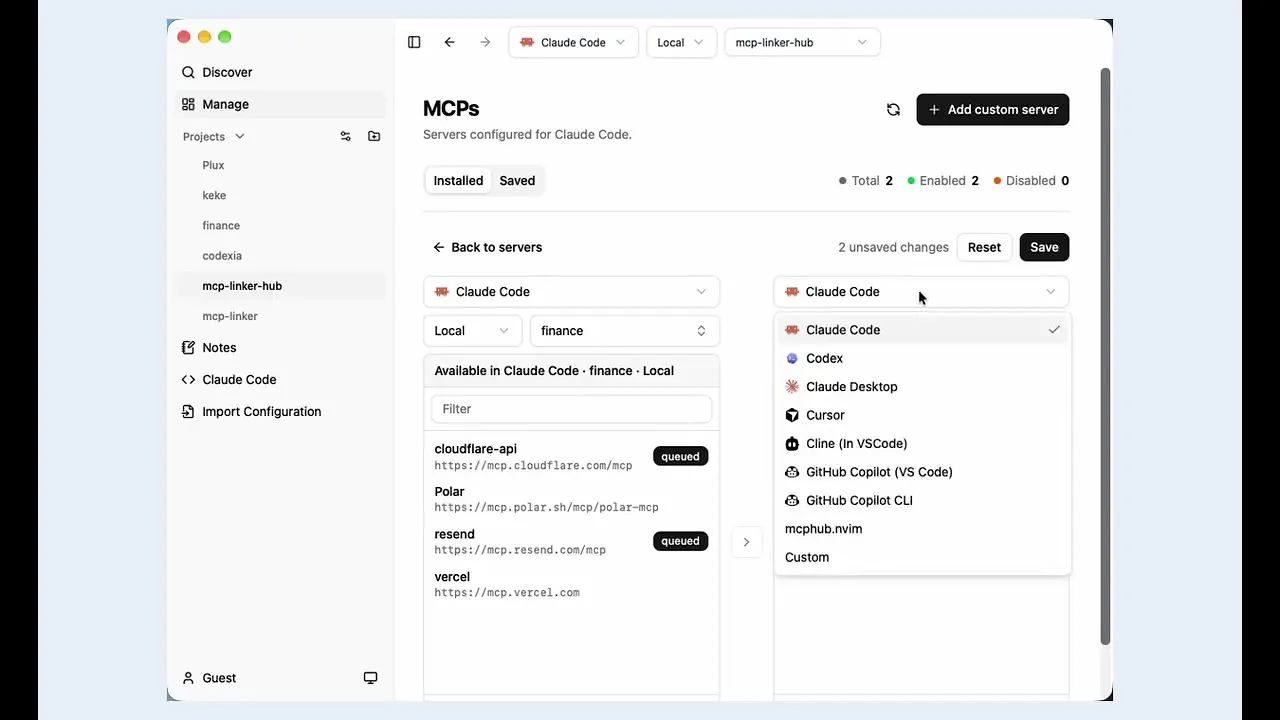
Task: Toggle the sidebar panel icon
Action: tap(414, 42)
